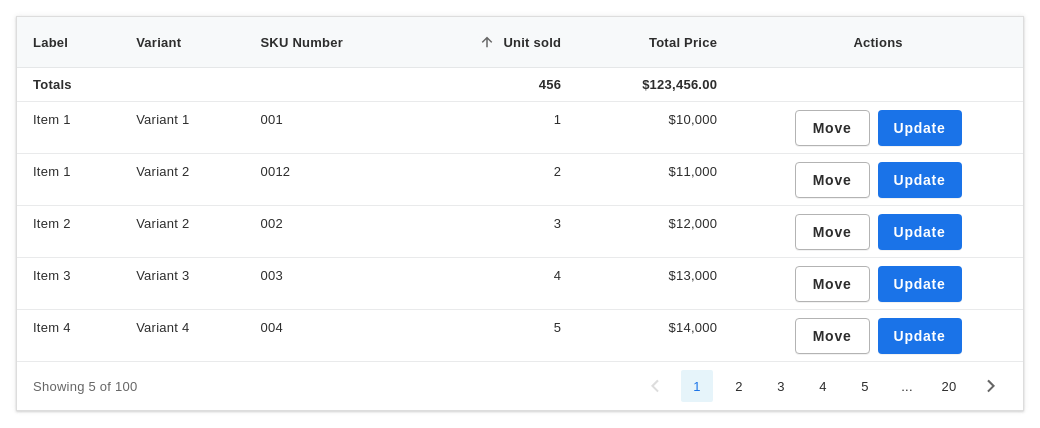Click the Total Price column header
The height and width of the screenshot is (428, 1040).
(x=682, y=42)
